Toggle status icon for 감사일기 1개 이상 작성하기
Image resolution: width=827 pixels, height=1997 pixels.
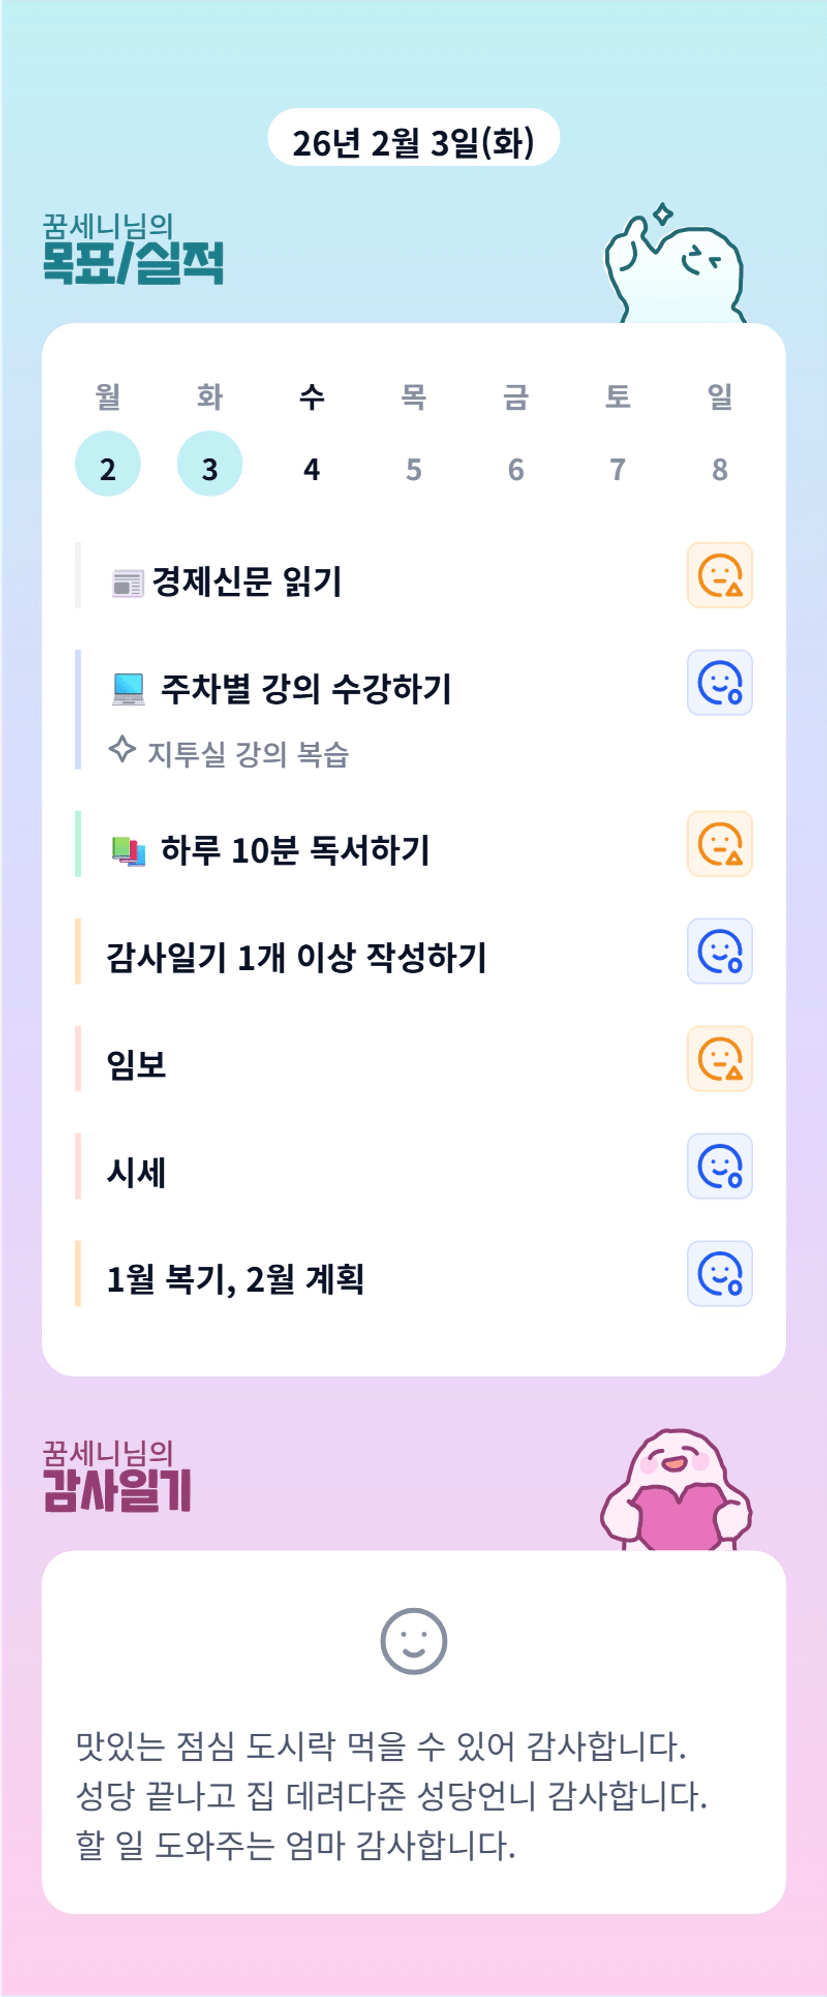[719, 951]
